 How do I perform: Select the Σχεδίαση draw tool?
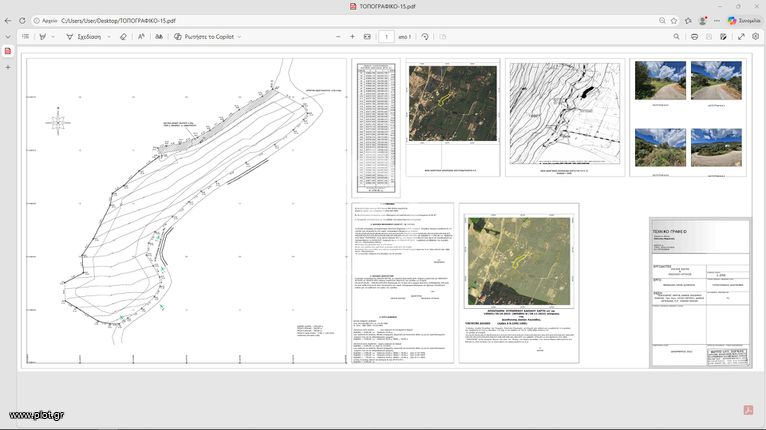[84, 37]
